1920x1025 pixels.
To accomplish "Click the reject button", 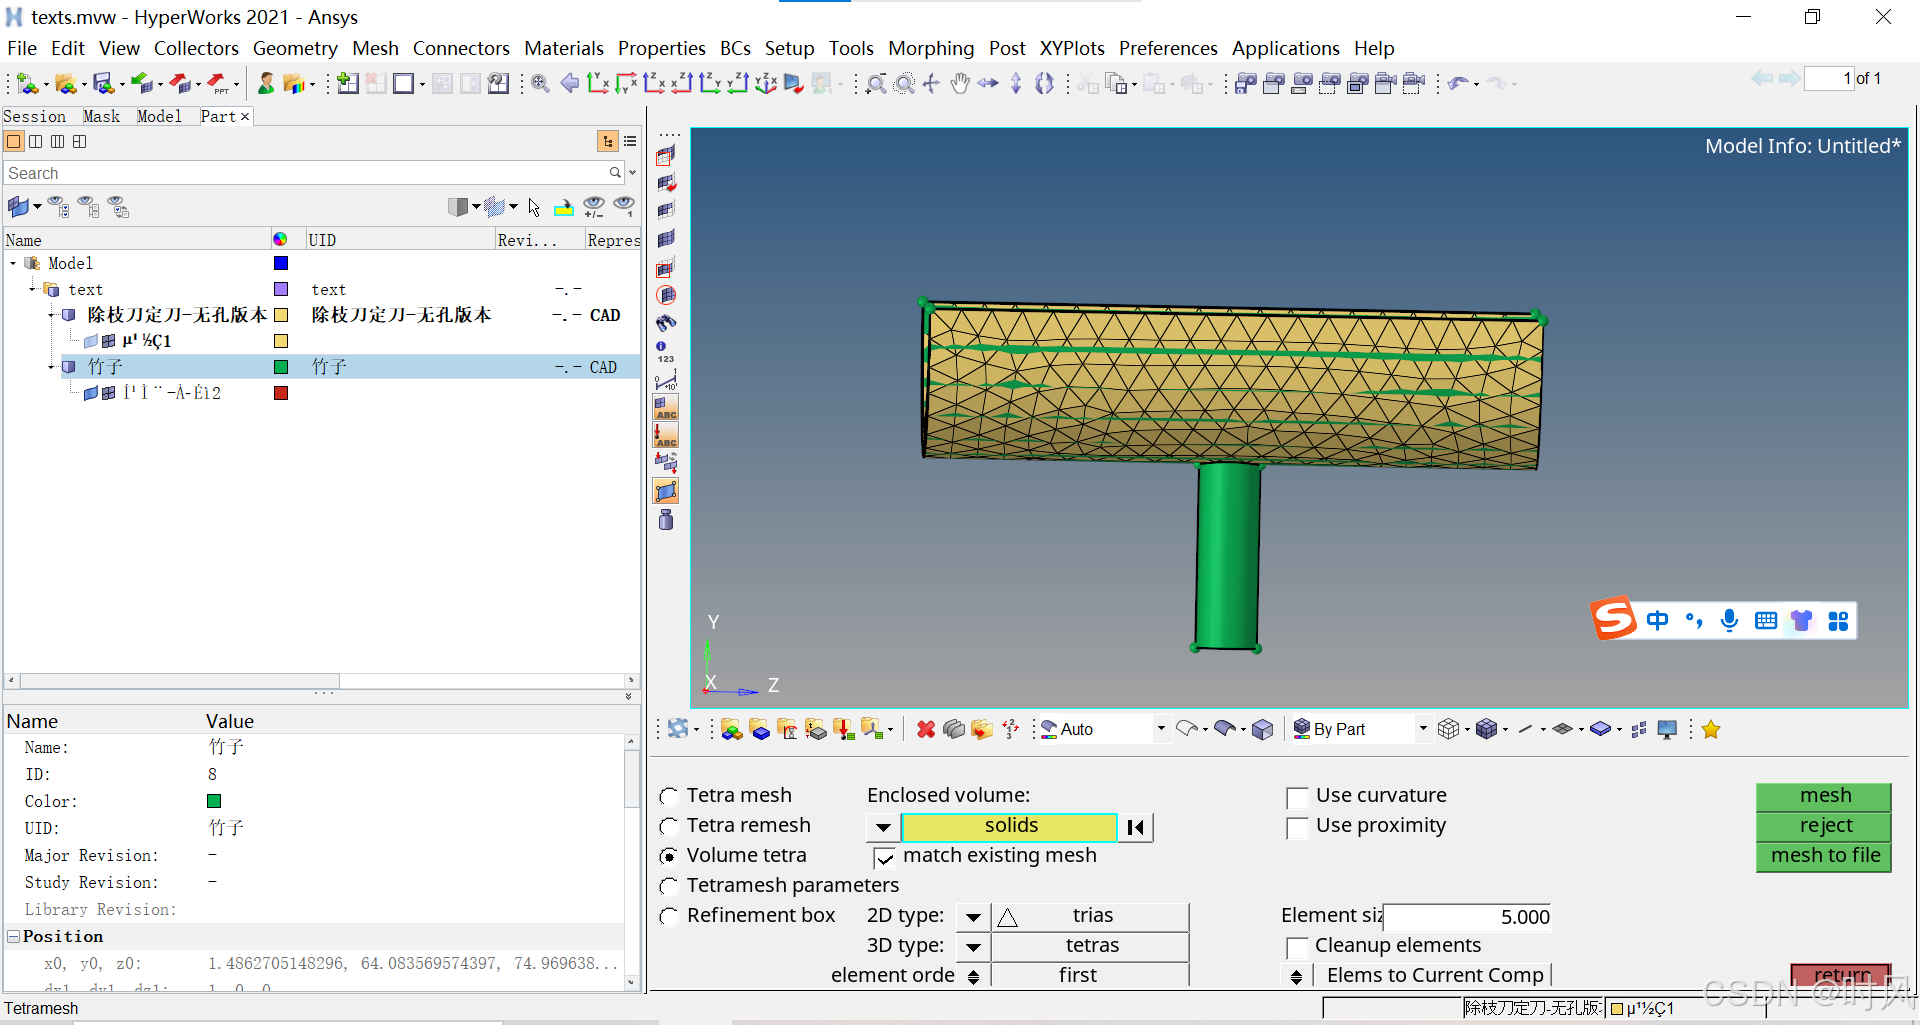I will (x=1824, y=827).
